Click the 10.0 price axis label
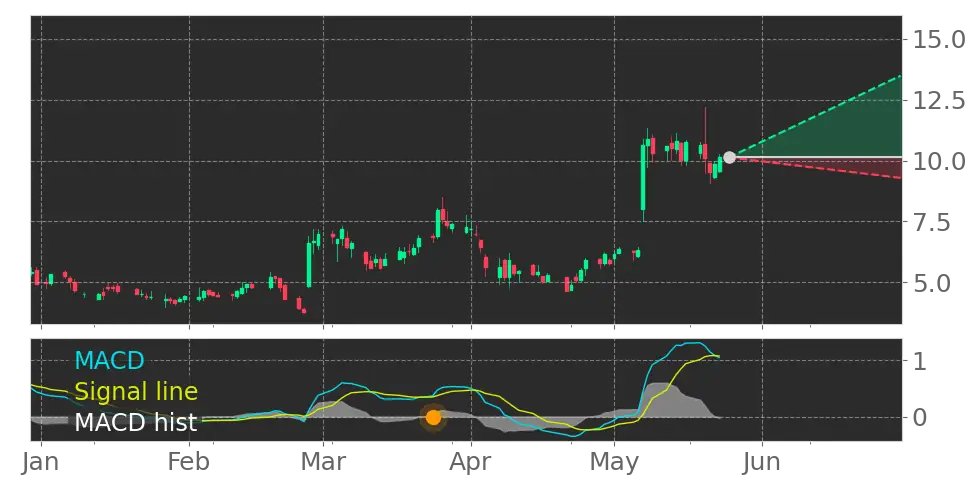The image size is (972, 486). (939, 162)
